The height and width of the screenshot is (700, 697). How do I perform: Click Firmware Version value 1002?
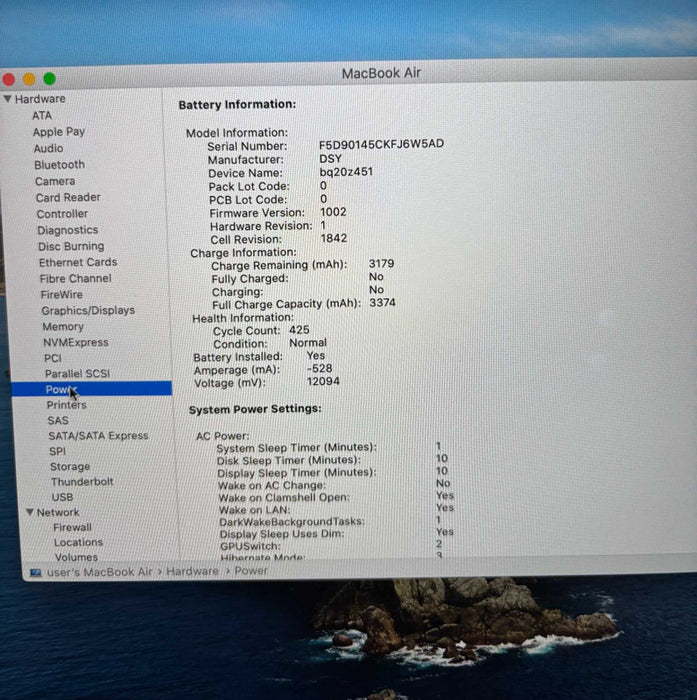click(333, 212)
